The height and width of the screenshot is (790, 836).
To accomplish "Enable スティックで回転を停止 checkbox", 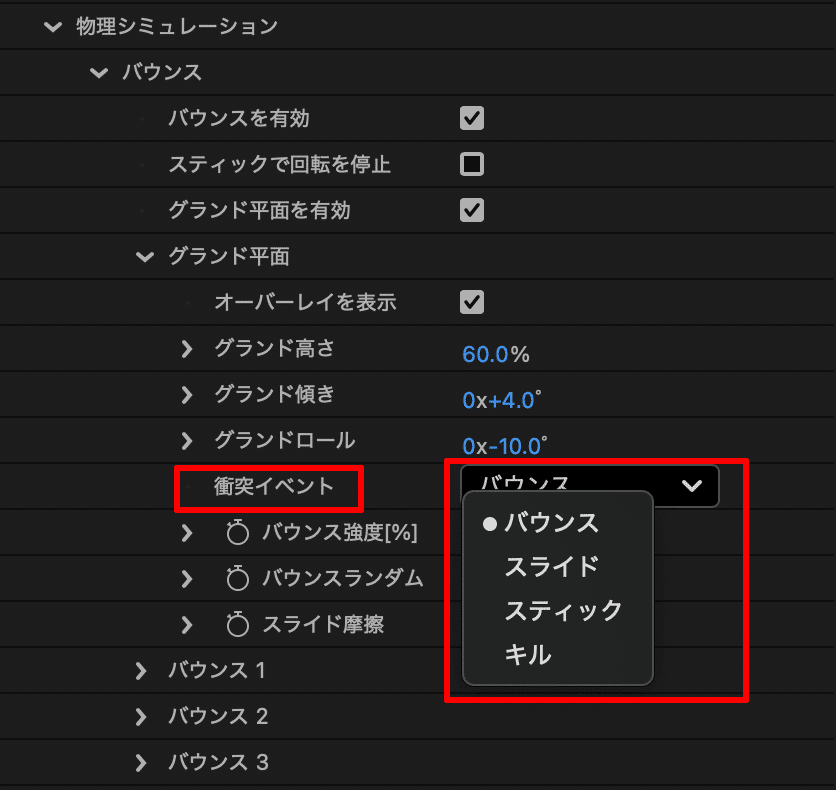I will (471, 164).
